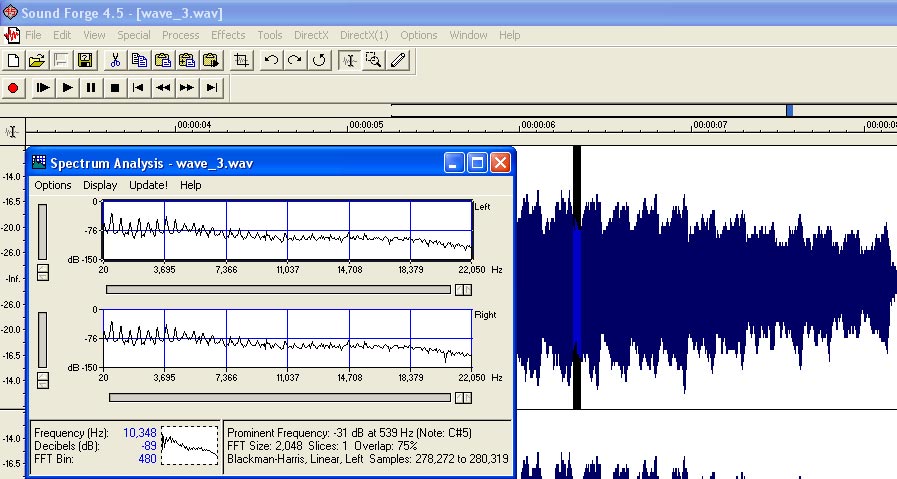
Task: Click the Right channel horizontal zoom stepper
Action: point(463,397)
